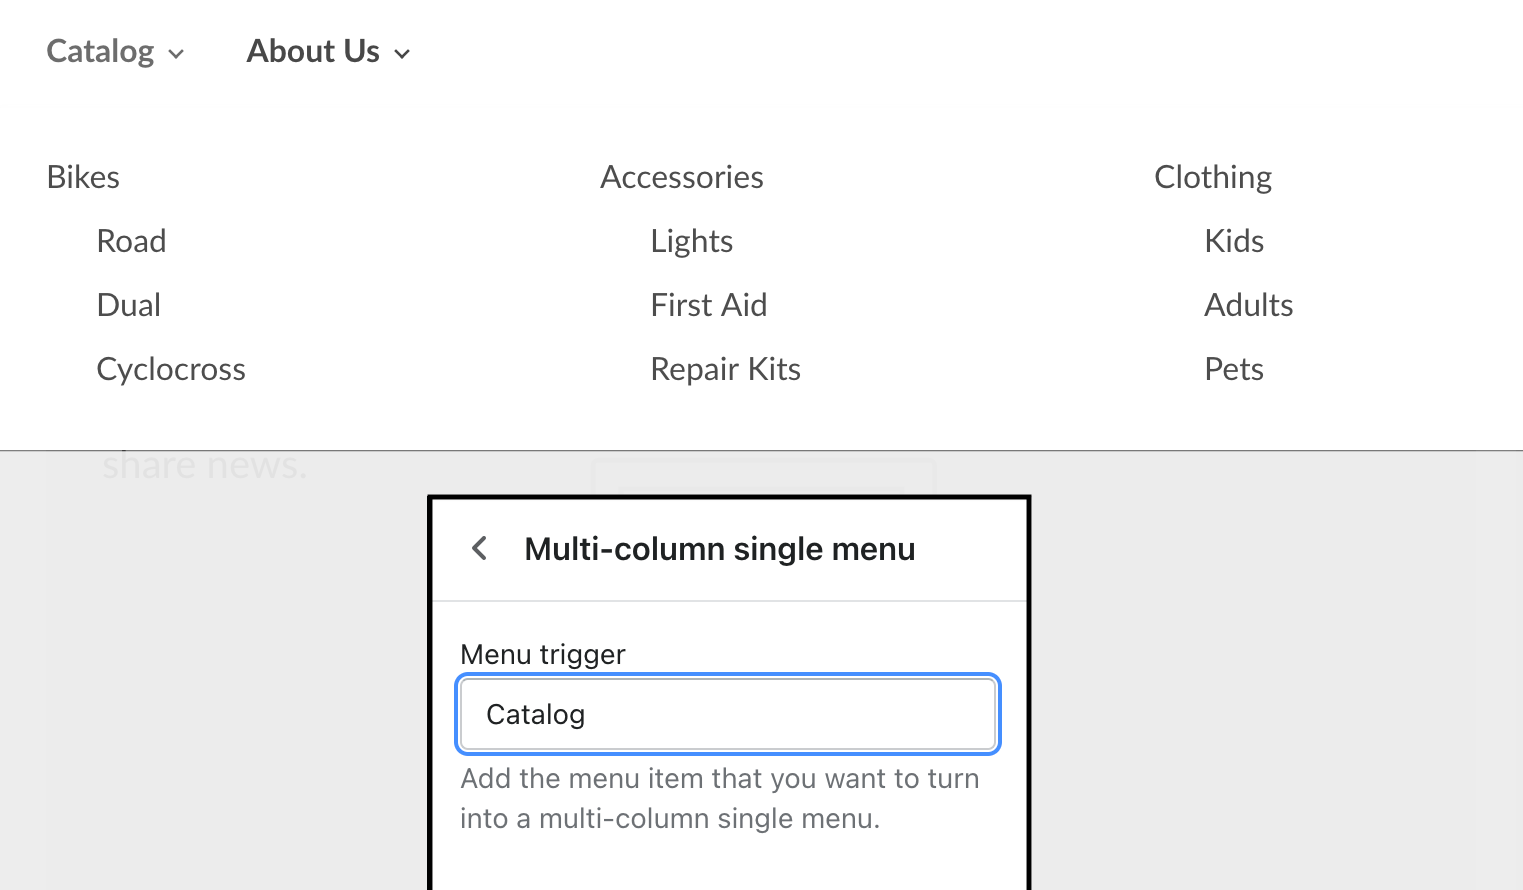Click the Cyclocross link
Viewport: 1523px width, 890px height.
[x=170, y=369]
